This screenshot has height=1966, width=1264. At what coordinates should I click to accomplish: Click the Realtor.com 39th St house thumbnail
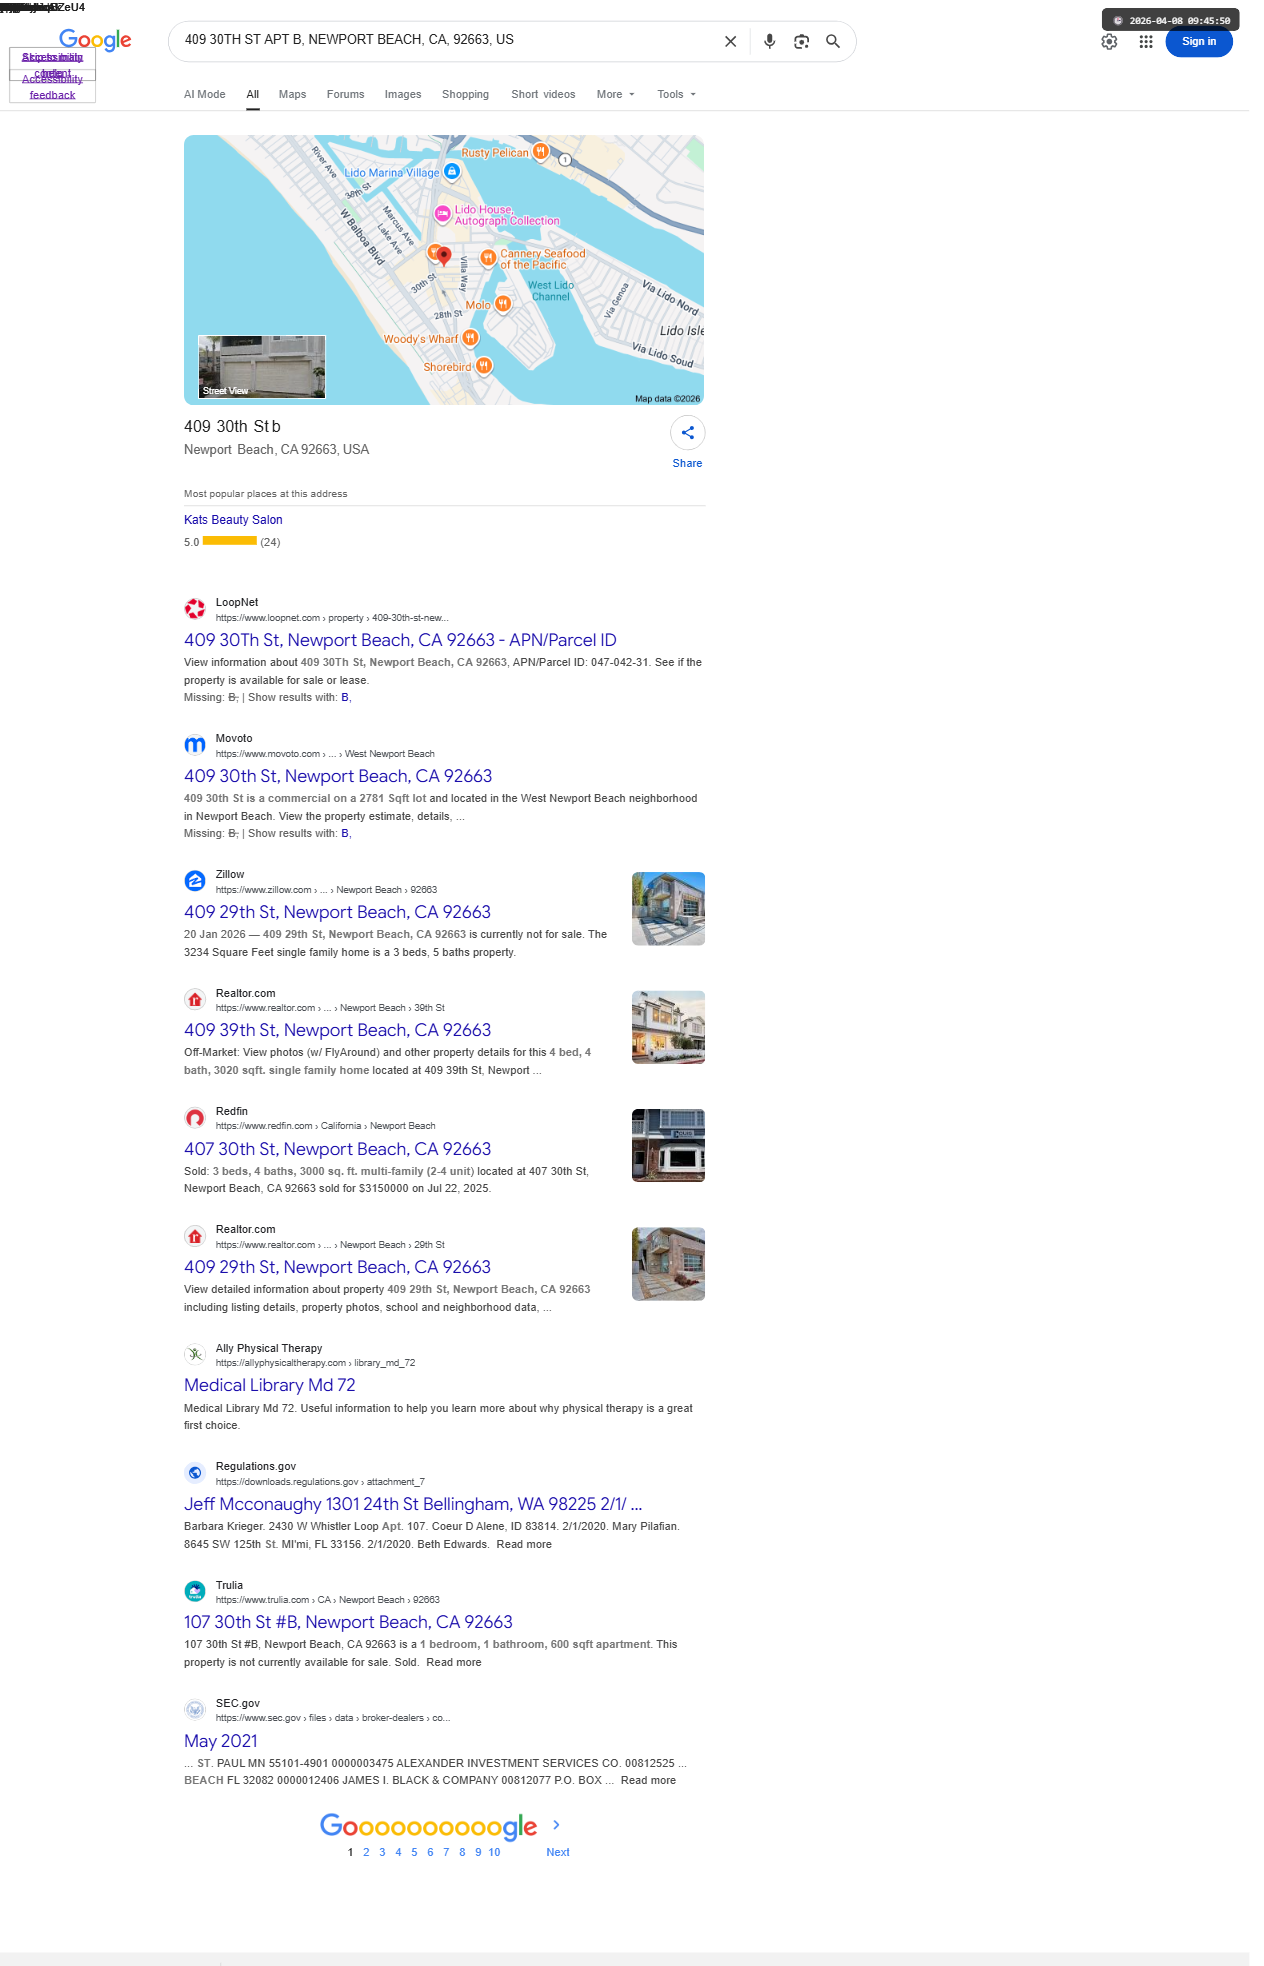[x=668, y=1027]
